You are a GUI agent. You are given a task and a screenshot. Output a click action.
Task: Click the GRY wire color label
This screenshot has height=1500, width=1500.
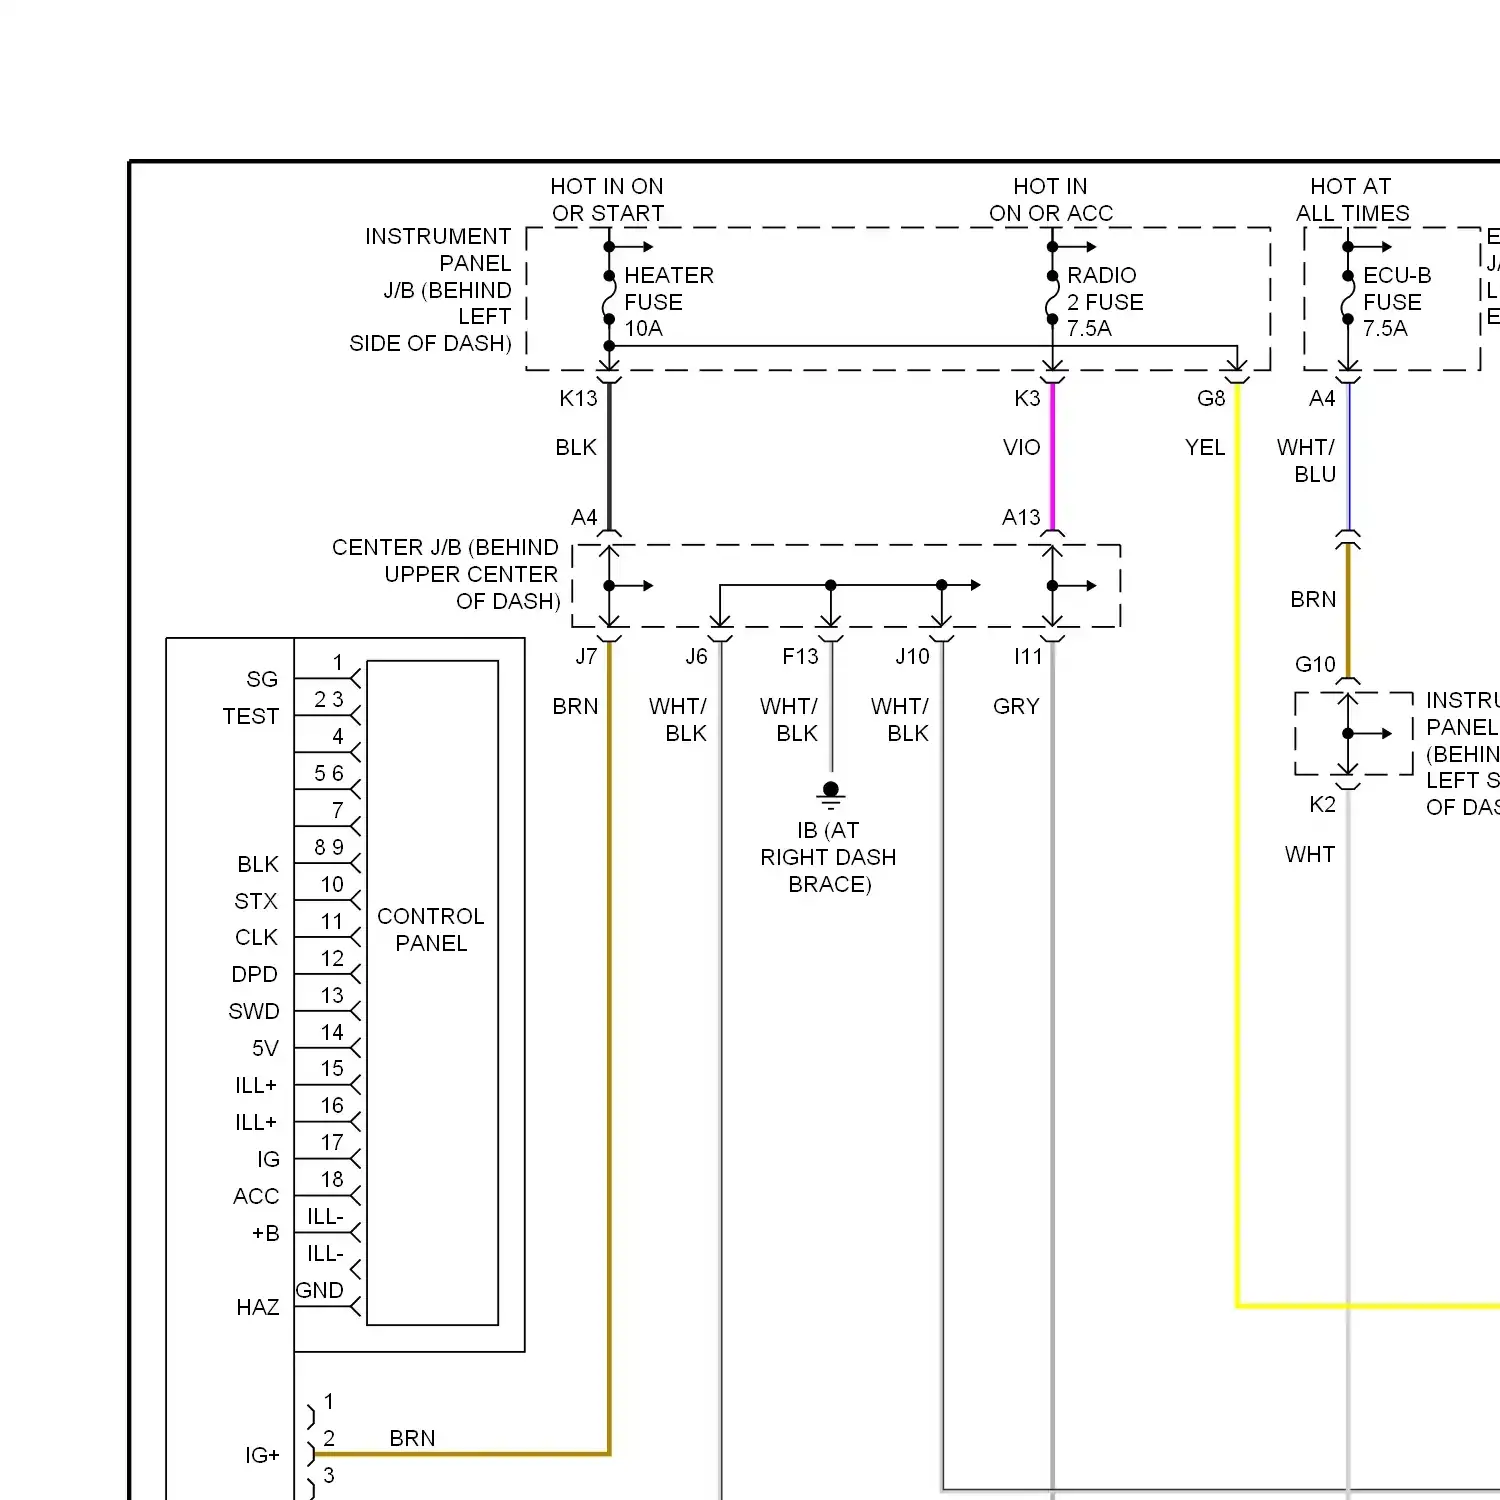point(1016,707)
